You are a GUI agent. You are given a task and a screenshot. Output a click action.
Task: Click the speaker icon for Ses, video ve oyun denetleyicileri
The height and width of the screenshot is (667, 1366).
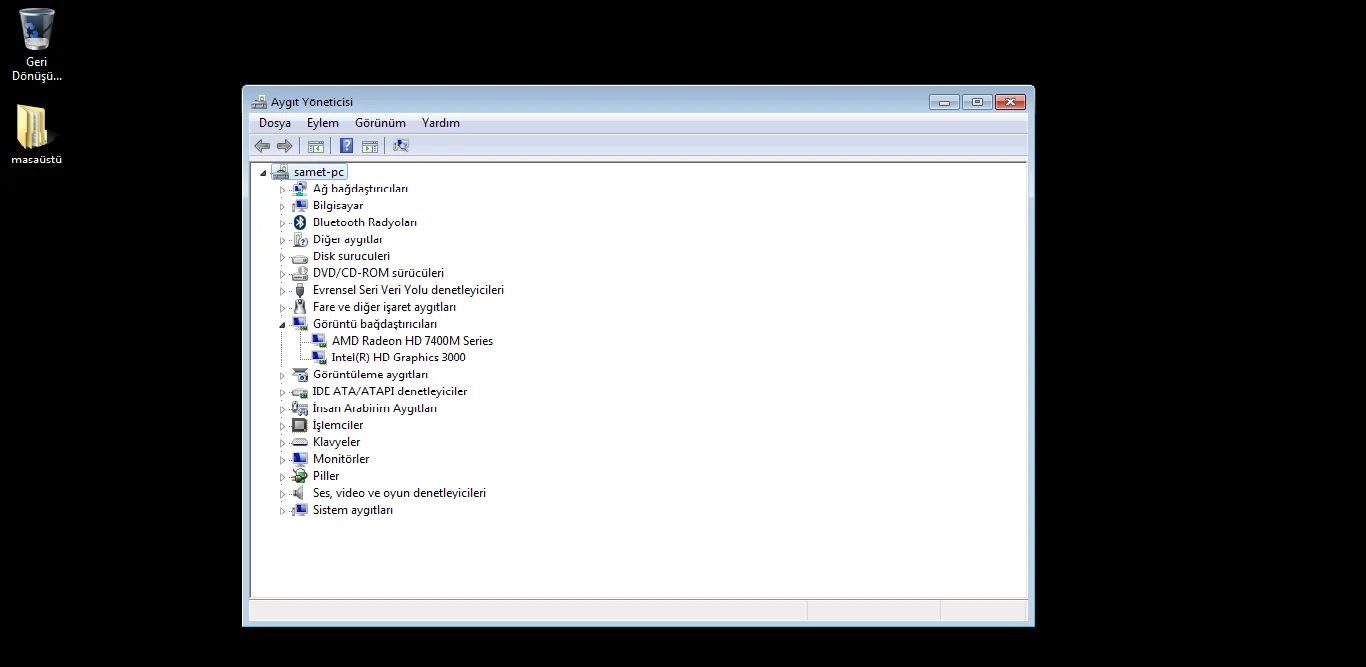299,493
